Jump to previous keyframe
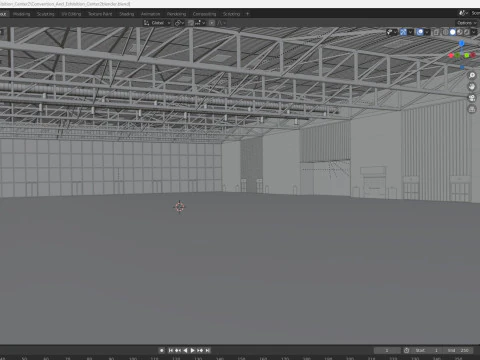Image resolution: width=480 pixels, height=360 pixels. point(178,350)
